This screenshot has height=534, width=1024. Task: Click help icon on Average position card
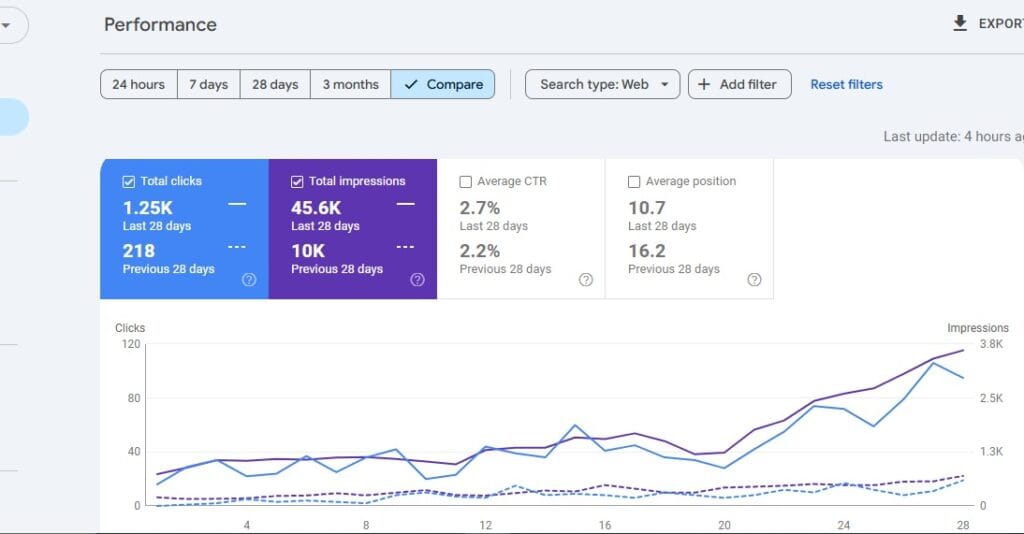tap(755, 280)
